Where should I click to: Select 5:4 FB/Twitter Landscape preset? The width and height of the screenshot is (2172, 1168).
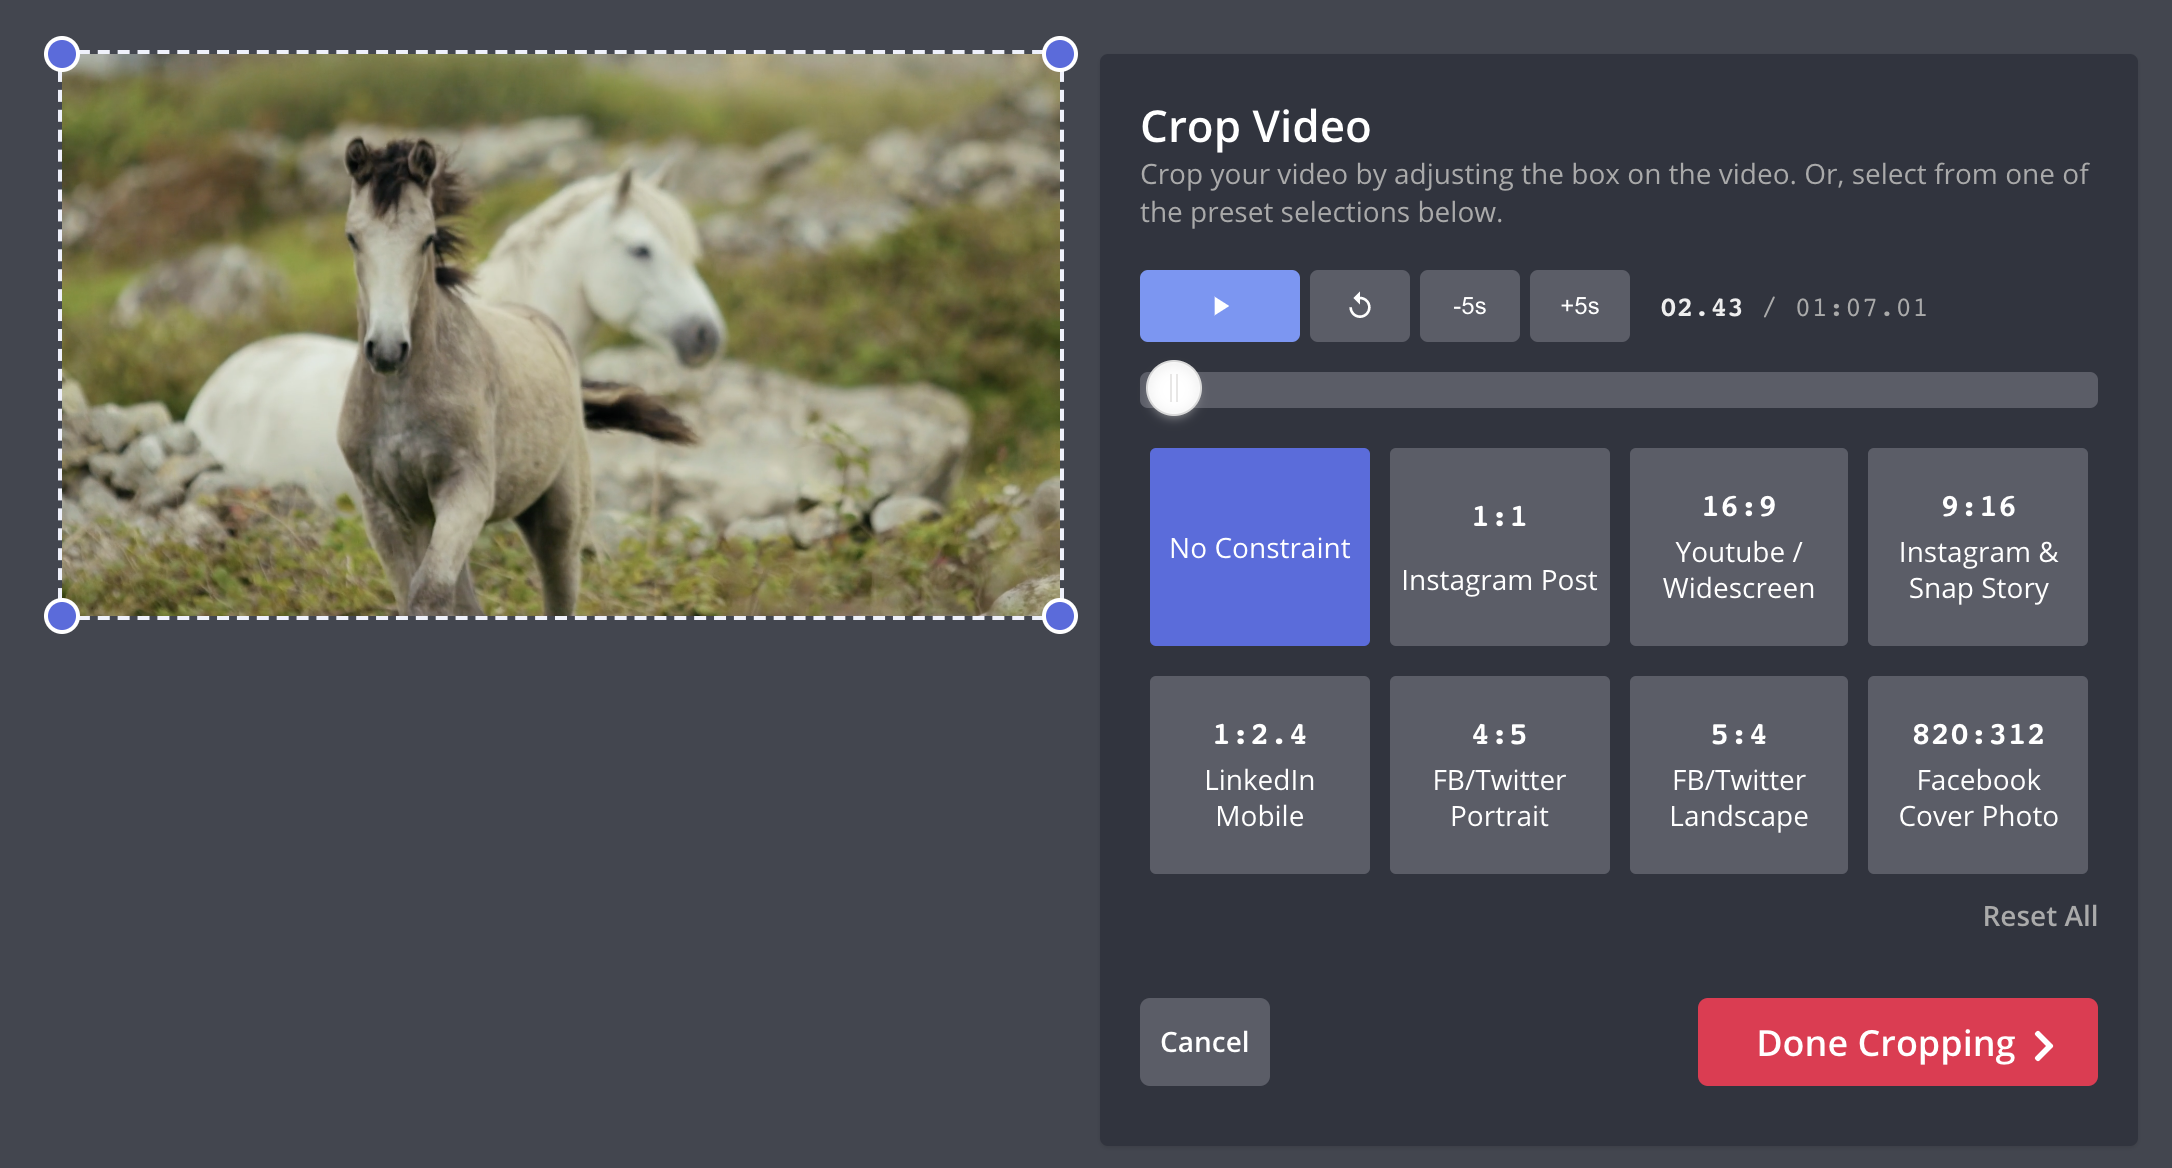1738,775
